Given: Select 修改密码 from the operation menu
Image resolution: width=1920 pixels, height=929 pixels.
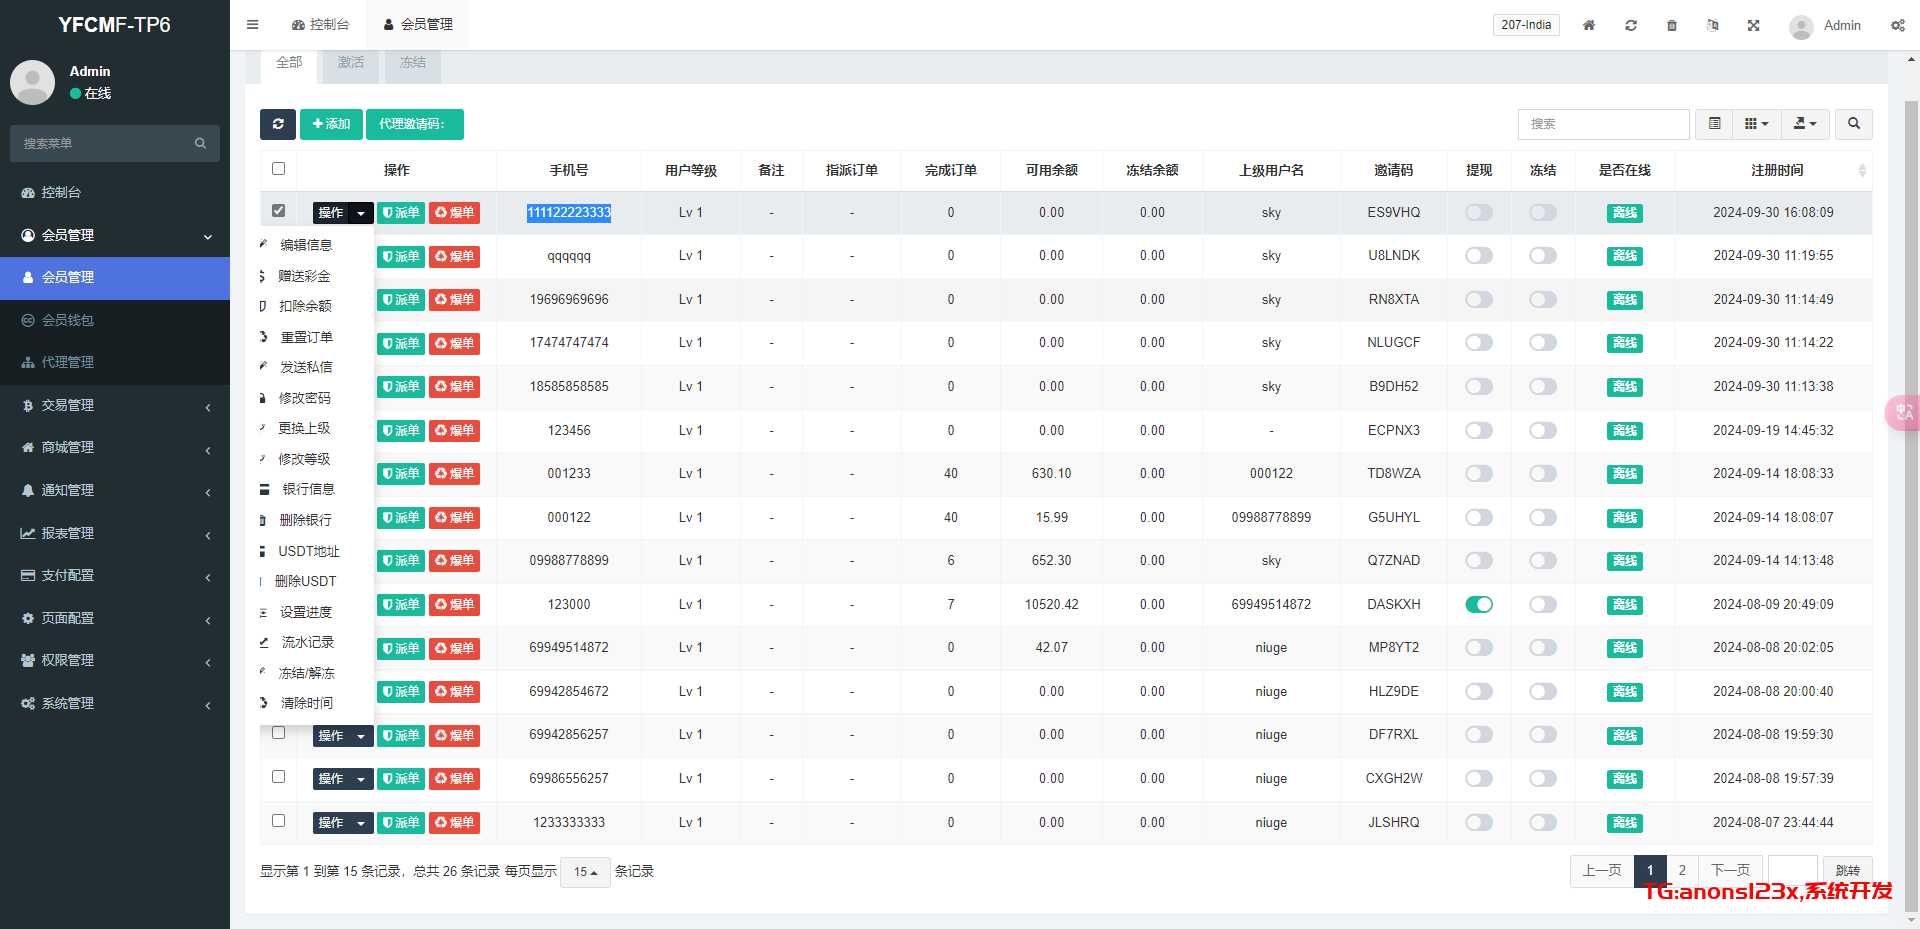Looking at the screenshot, I should pyautogui.click(x=304, y=398).
